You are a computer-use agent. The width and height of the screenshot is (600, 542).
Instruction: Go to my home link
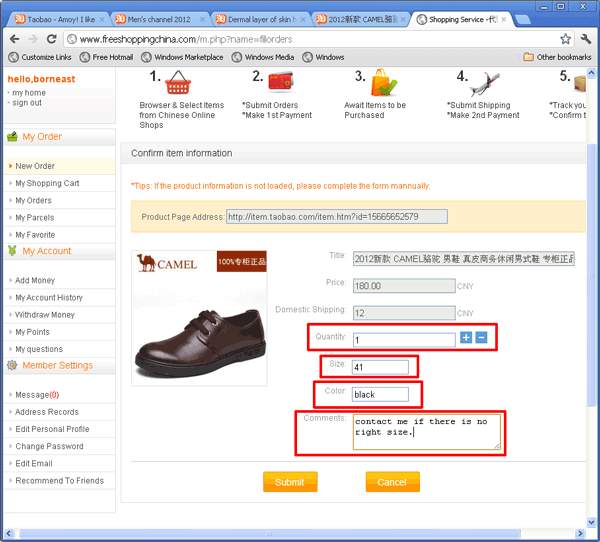(29, 93)
